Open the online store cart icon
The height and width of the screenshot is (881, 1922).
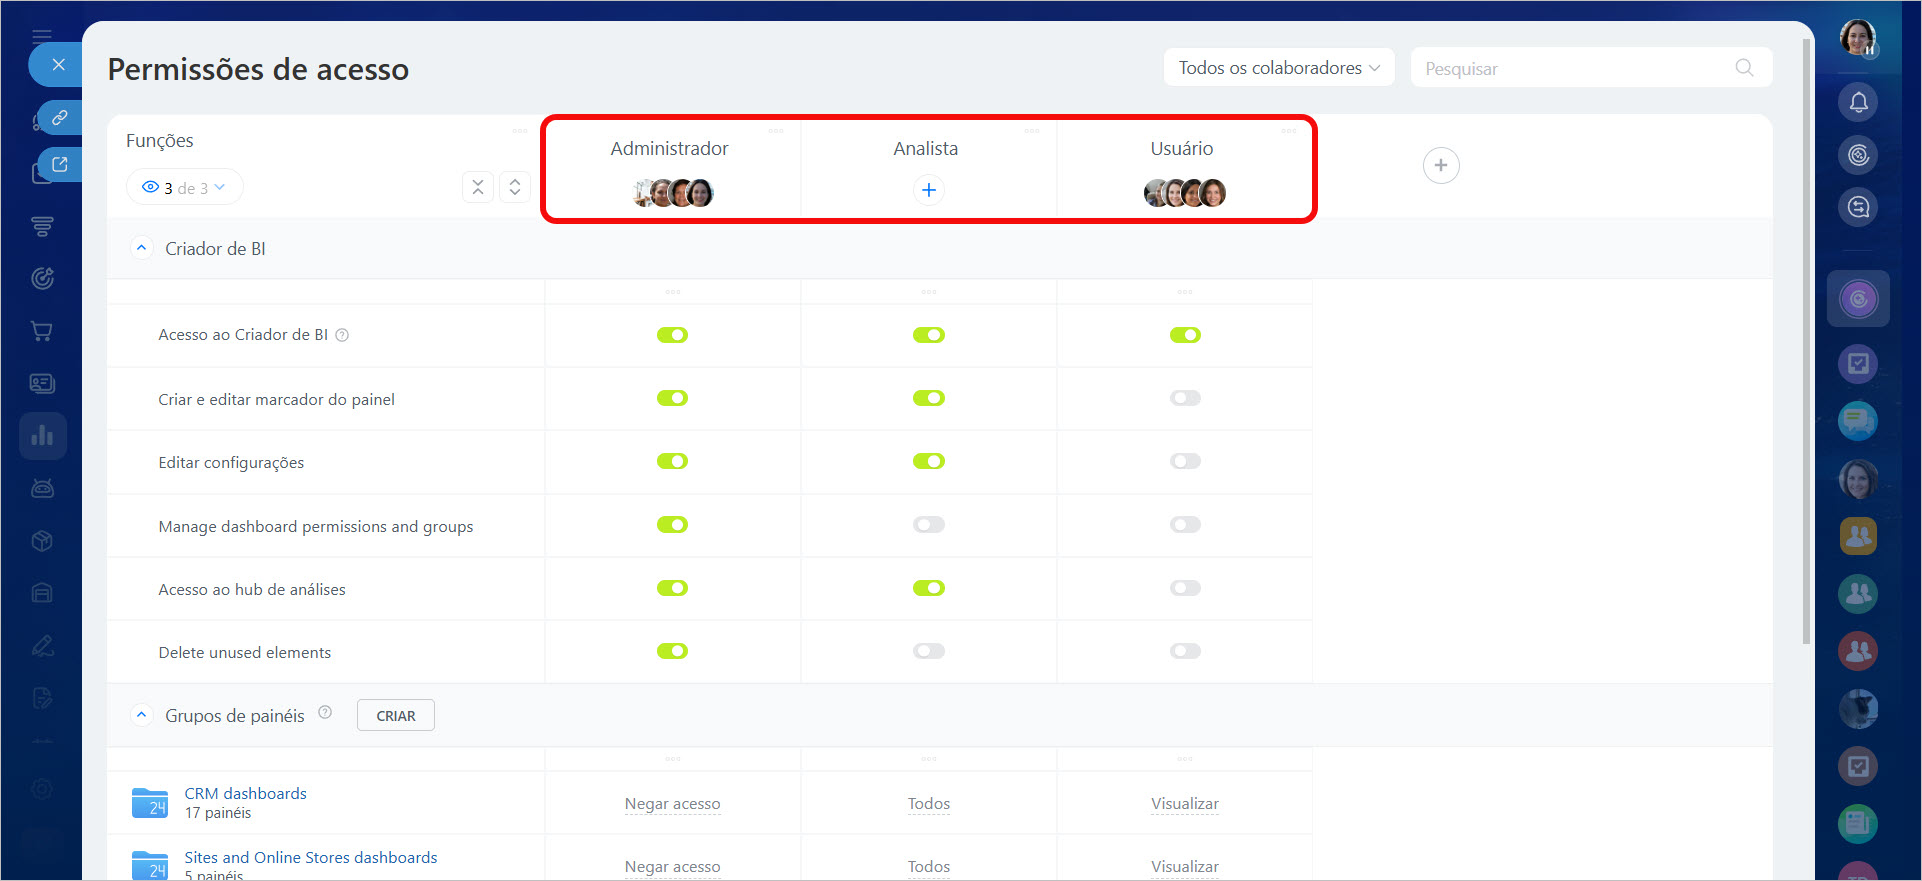click(42, 331)
